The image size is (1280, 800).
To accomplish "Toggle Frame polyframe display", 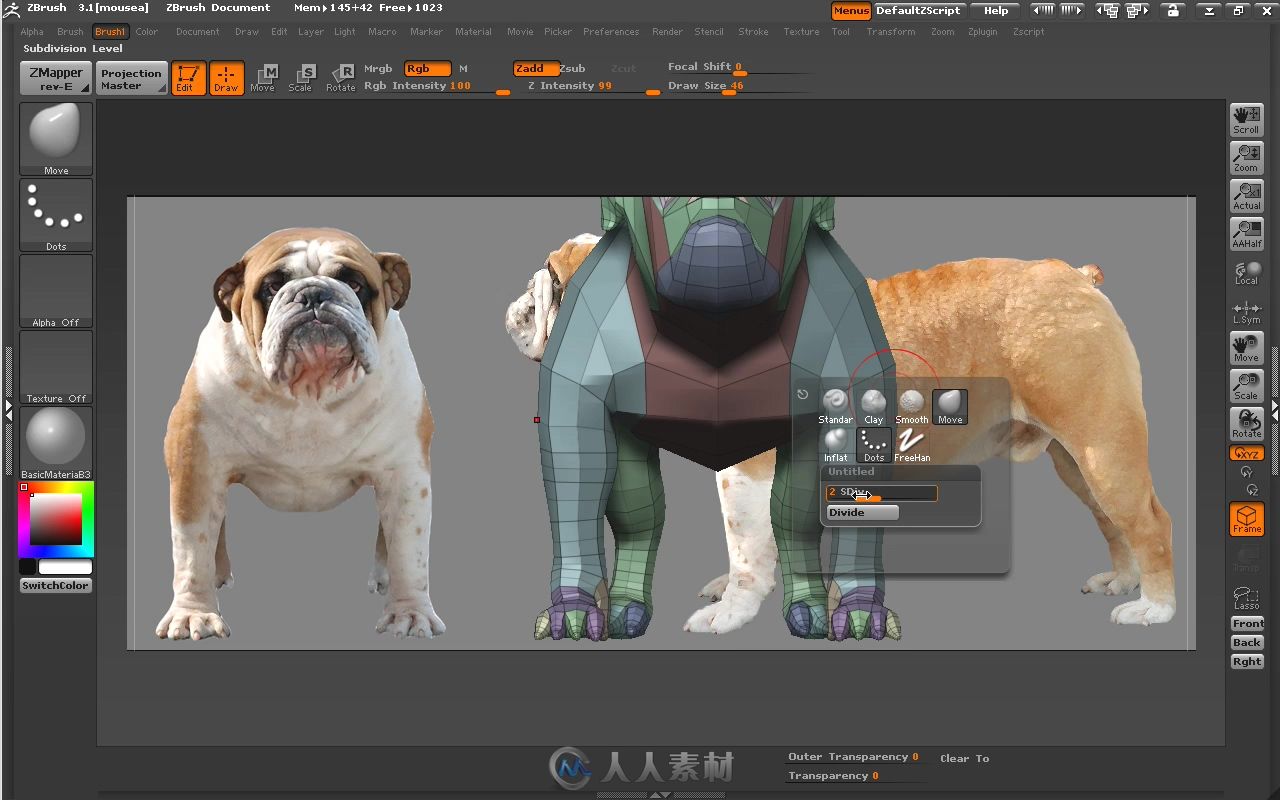I will point(1247,519).
